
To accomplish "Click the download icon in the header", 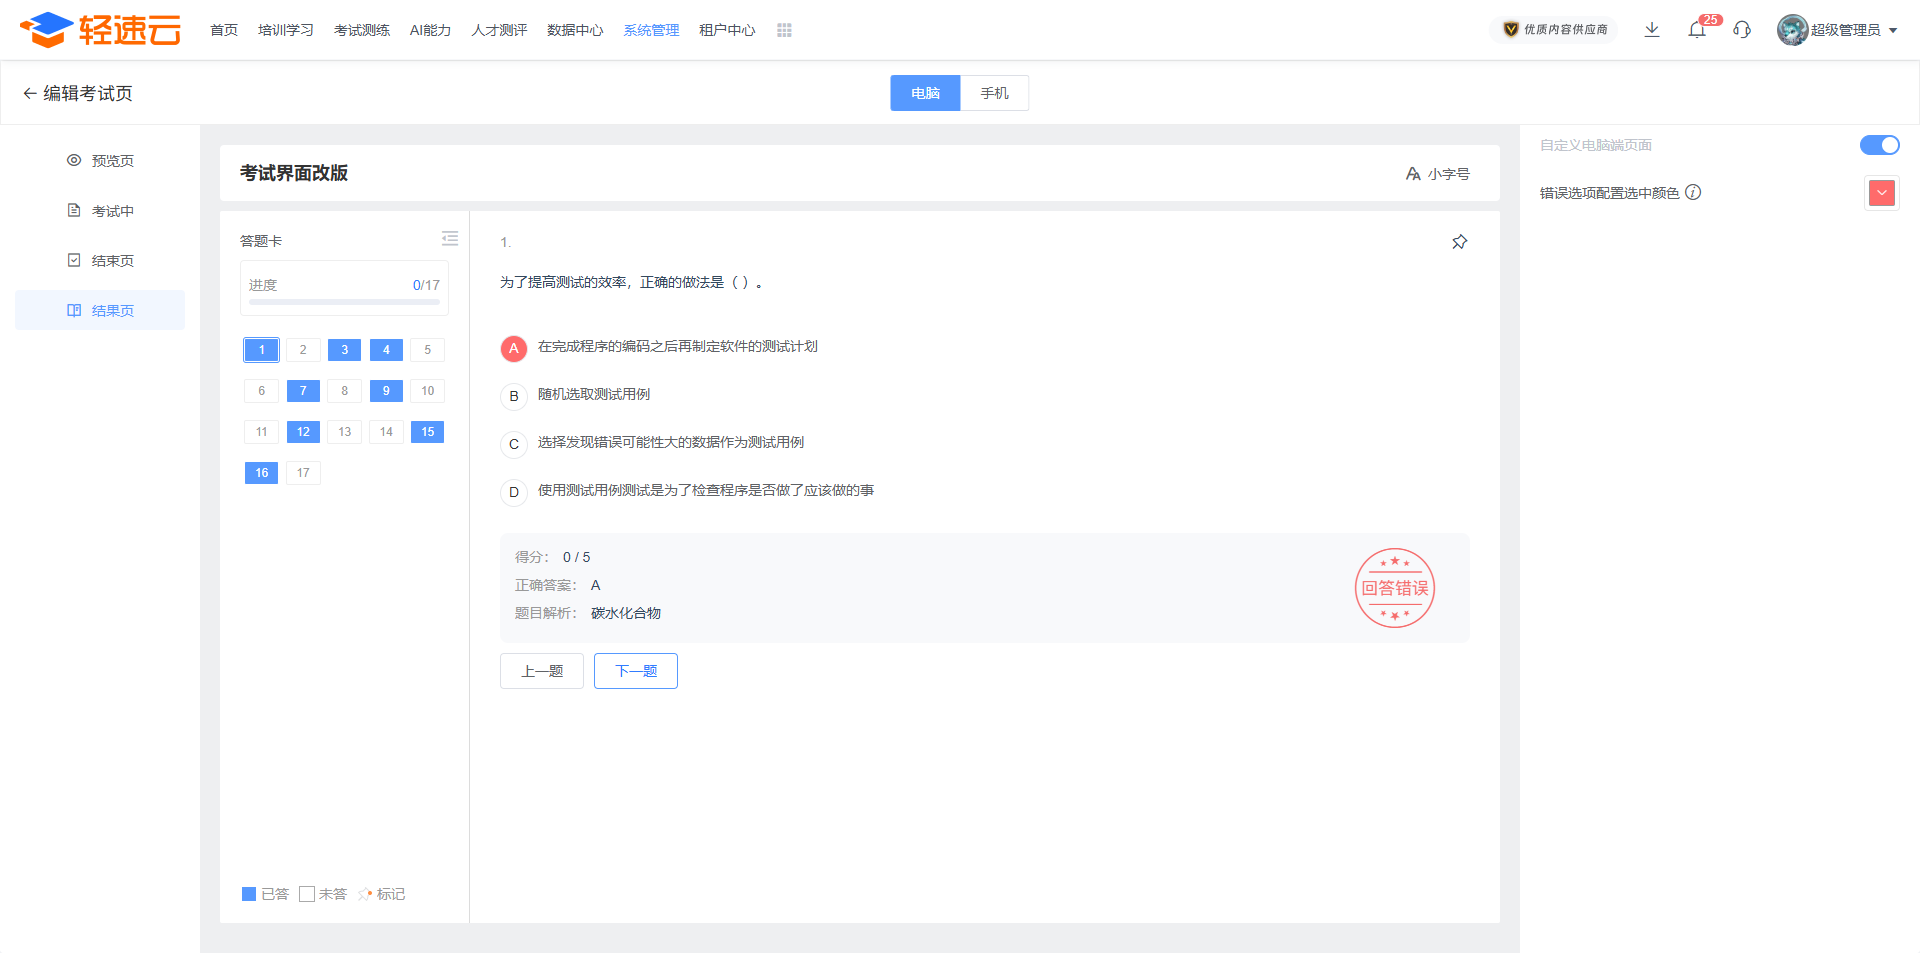I will 1652,30.
